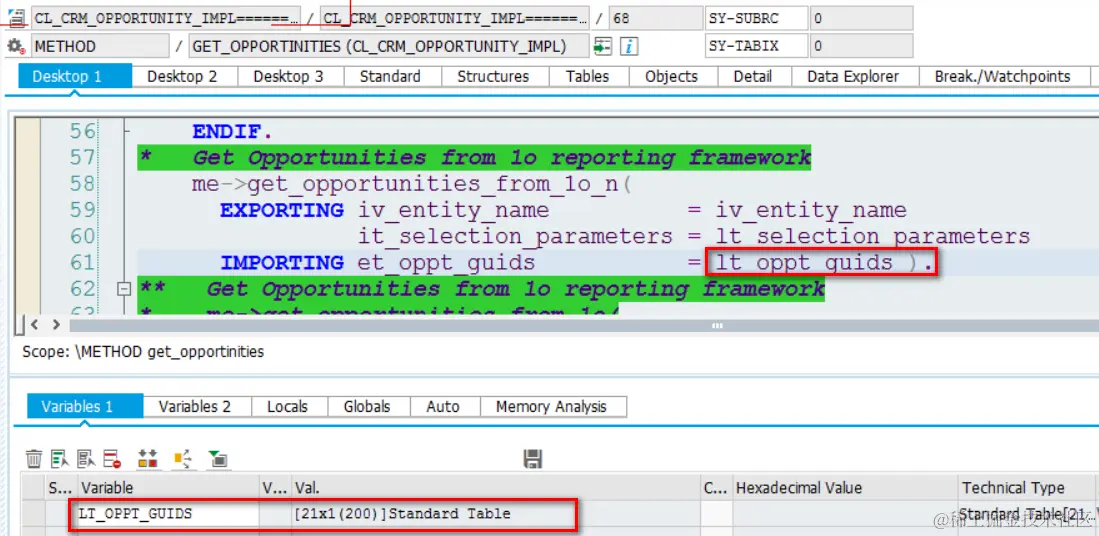Click line number 61 in the gutter
The height and width of the screenshot is (536, 1099).
[82, 262]
